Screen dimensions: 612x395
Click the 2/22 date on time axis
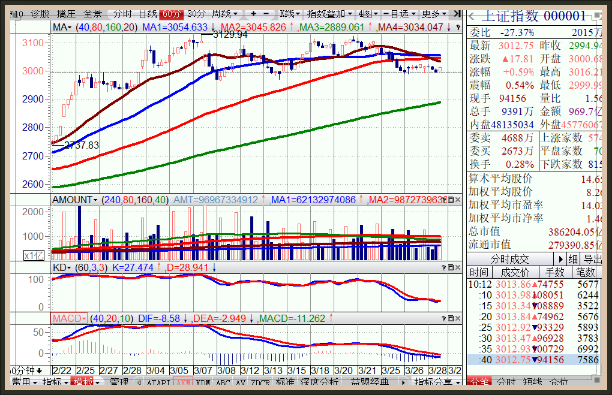pos(62,370)
